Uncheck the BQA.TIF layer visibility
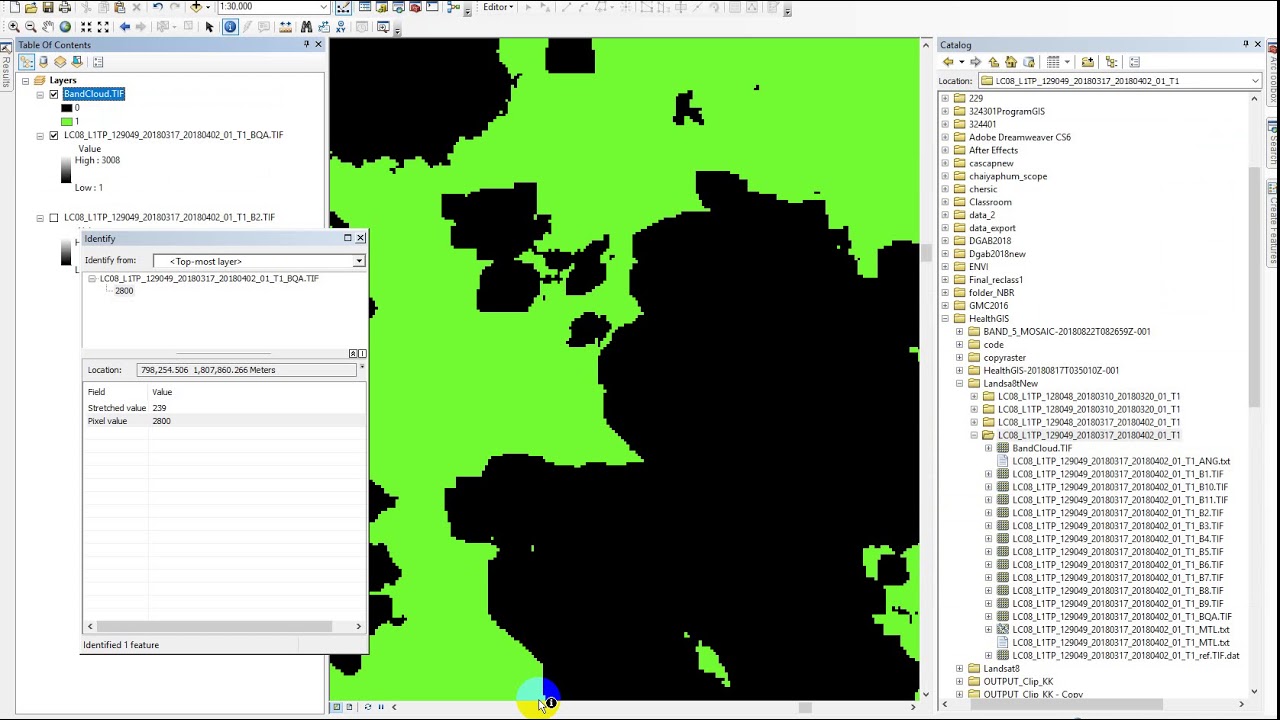Image resolution: width=1280 pixels, height=720 pixels. (x=54, y=135)
